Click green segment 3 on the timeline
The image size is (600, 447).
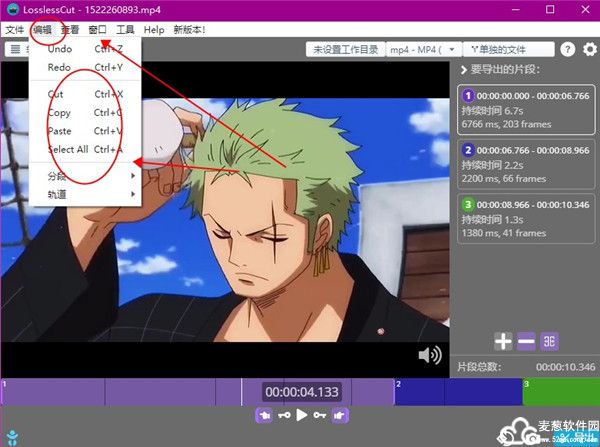(561, 392)
